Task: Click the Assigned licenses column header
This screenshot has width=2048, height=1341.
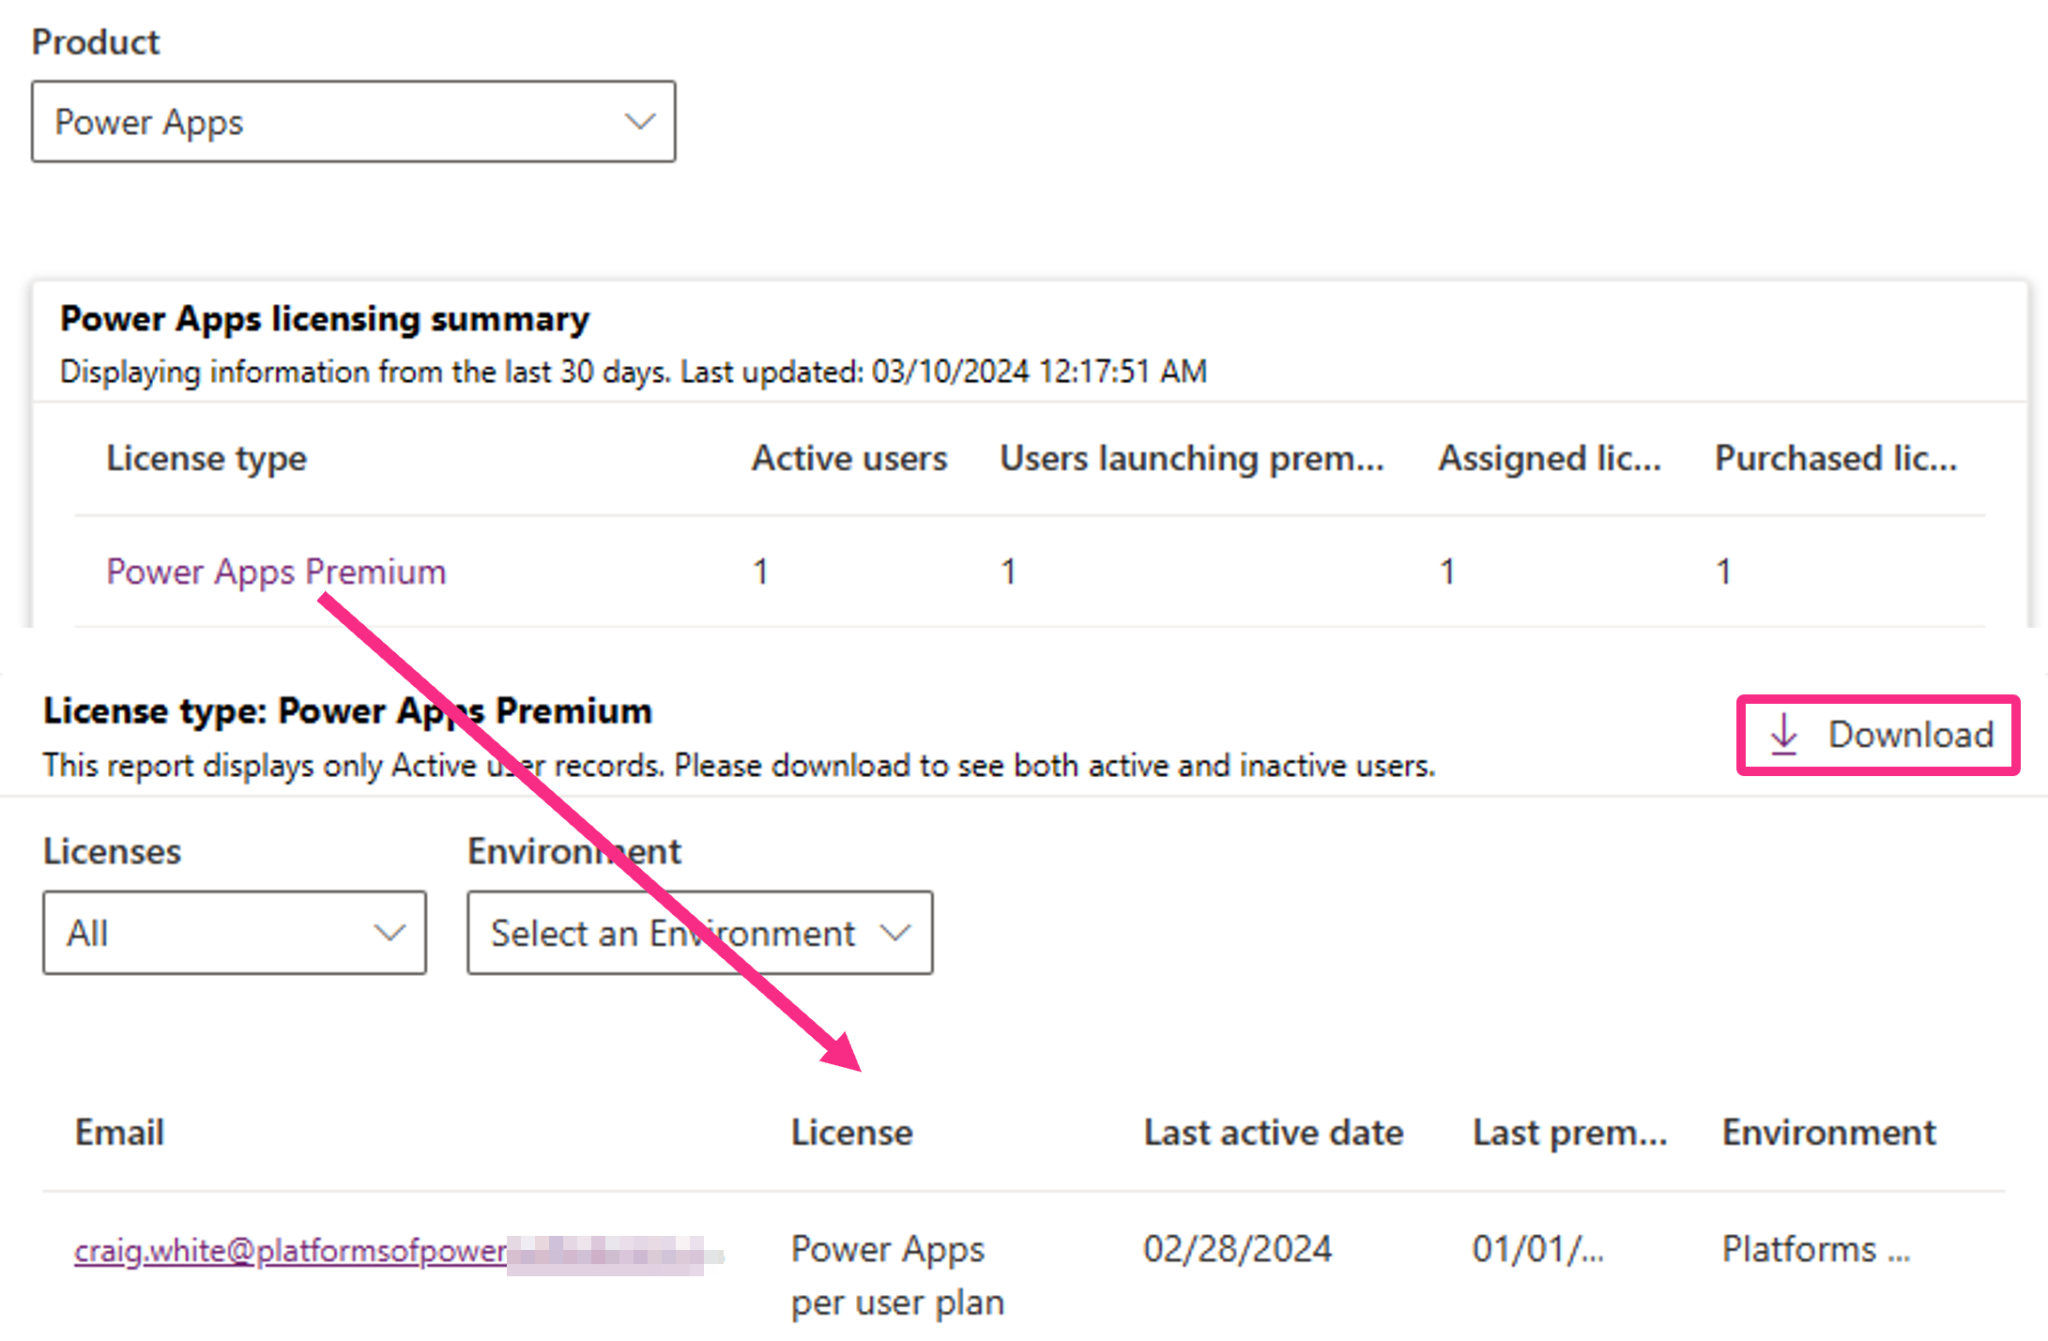Action: 1549,458
